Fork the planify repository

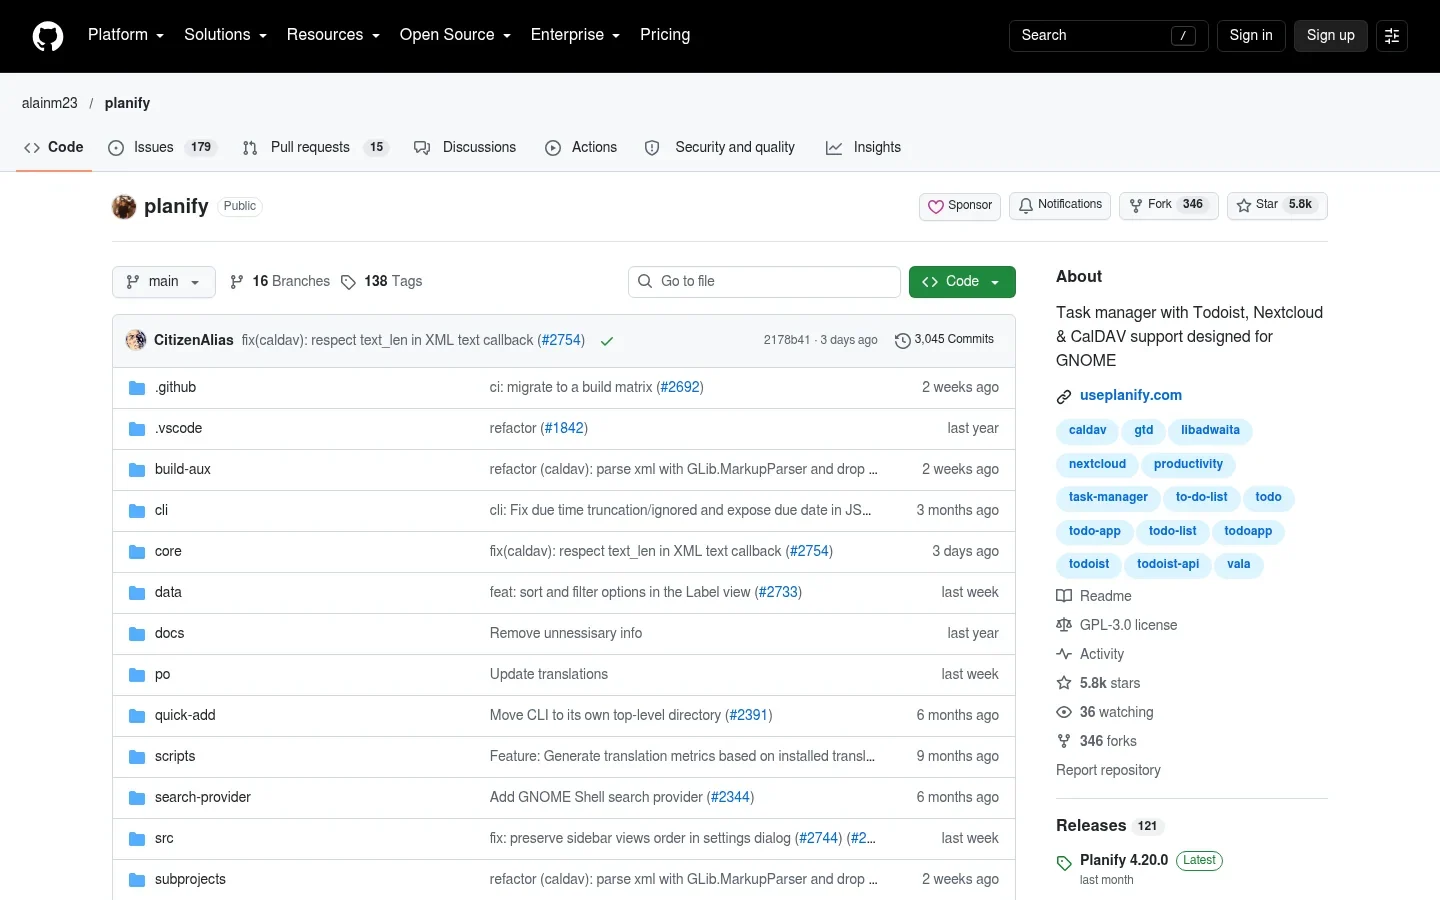point(1169,205)
